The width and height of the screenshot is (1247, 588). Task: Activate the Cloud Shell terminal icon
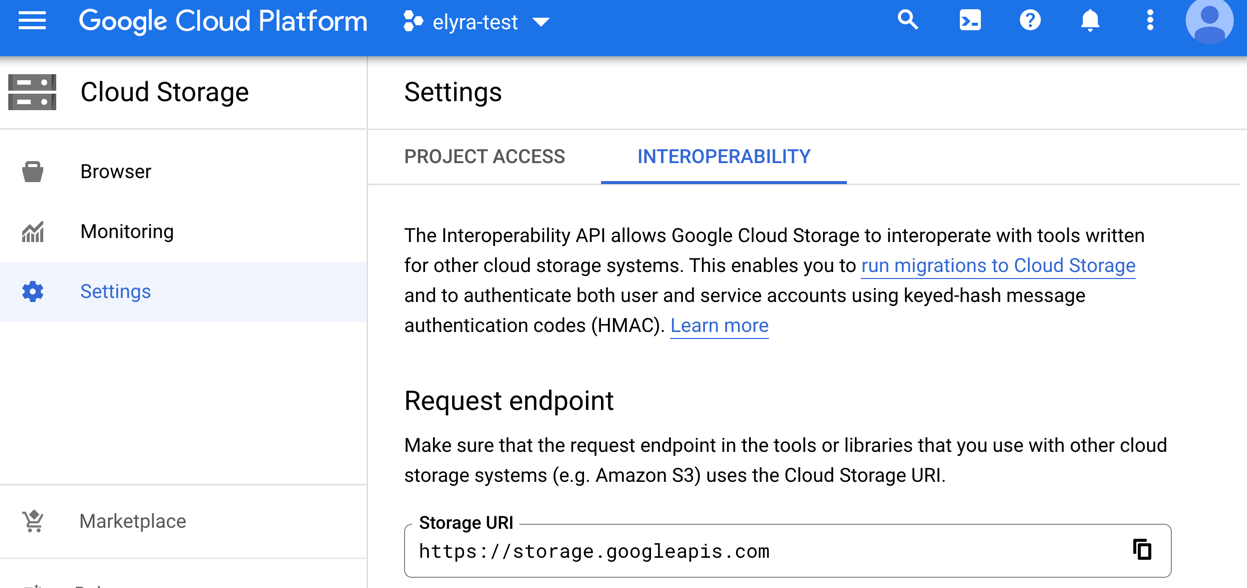(x=969, y=20)
